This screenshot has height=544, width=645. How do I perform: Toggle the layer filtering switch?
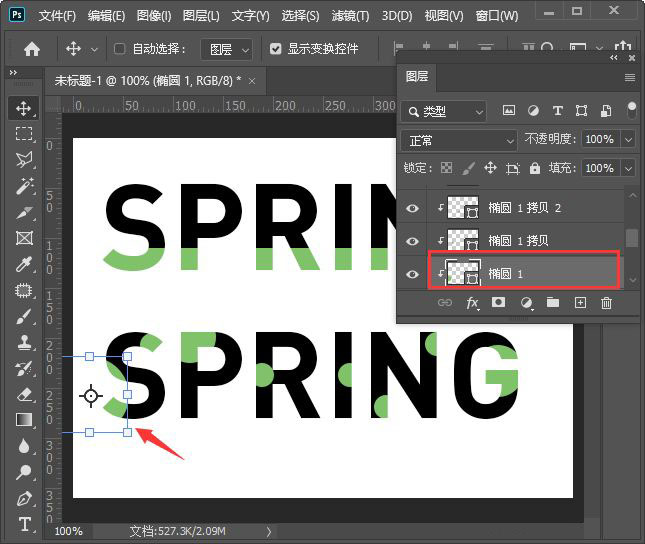[x=632, y=110]
